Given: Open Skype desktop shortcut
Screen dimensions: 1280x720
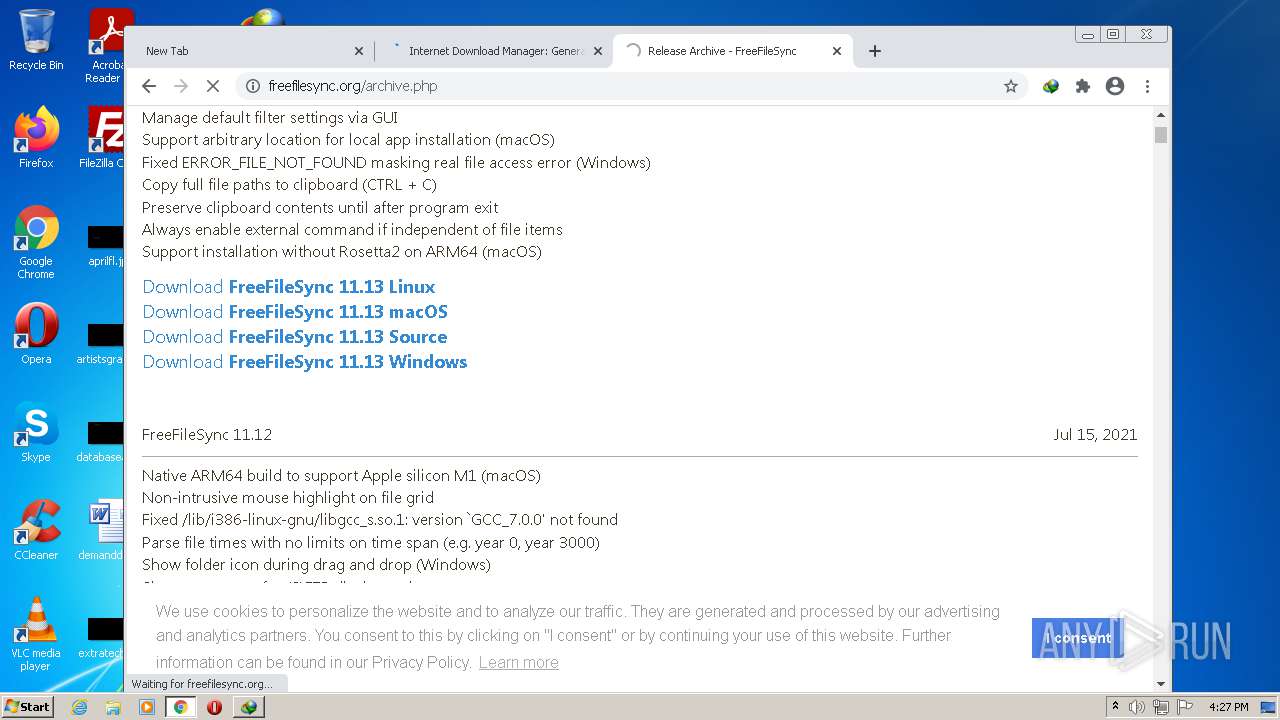Looking at the screenshot, I should coord(36,432).
